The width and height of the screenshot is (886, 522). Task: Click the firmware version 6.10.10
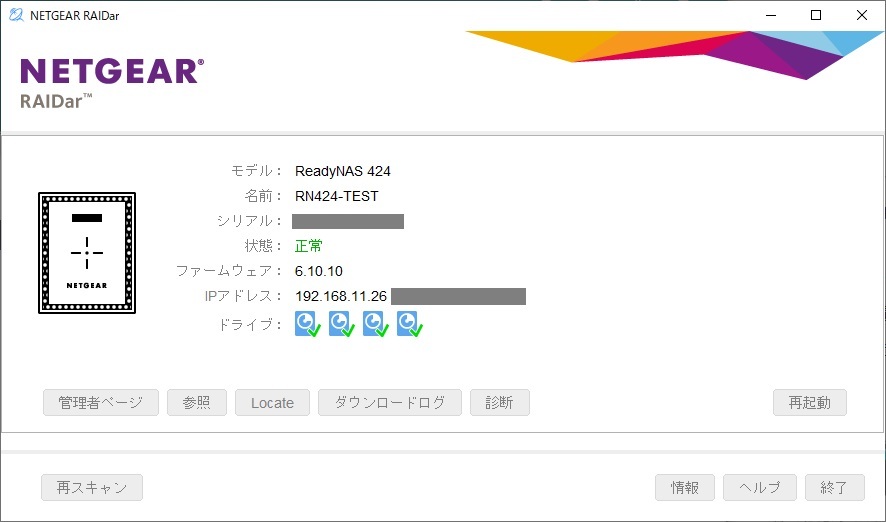(x=319, y=271)
